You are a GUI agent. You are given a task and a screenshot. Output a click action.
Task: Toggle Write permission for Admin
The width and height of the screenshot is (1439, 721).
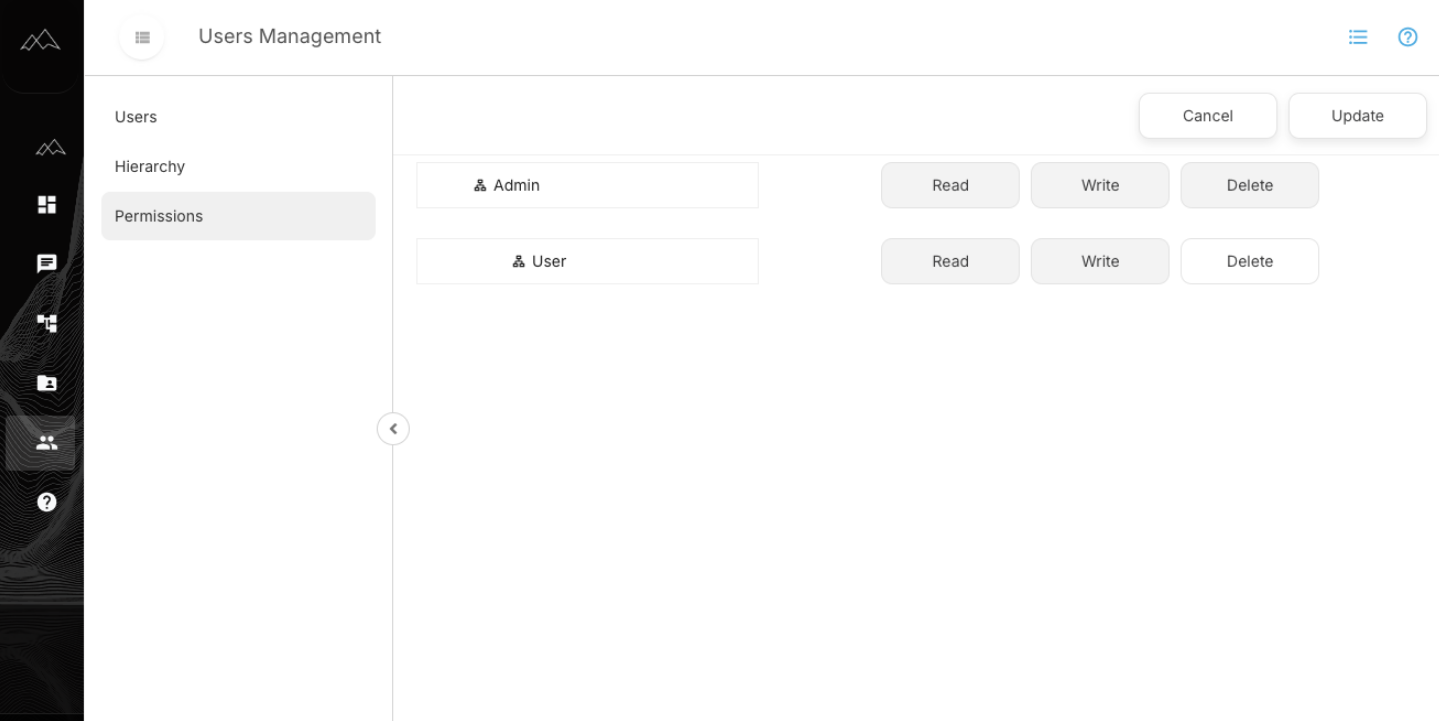coord(1100,185)
